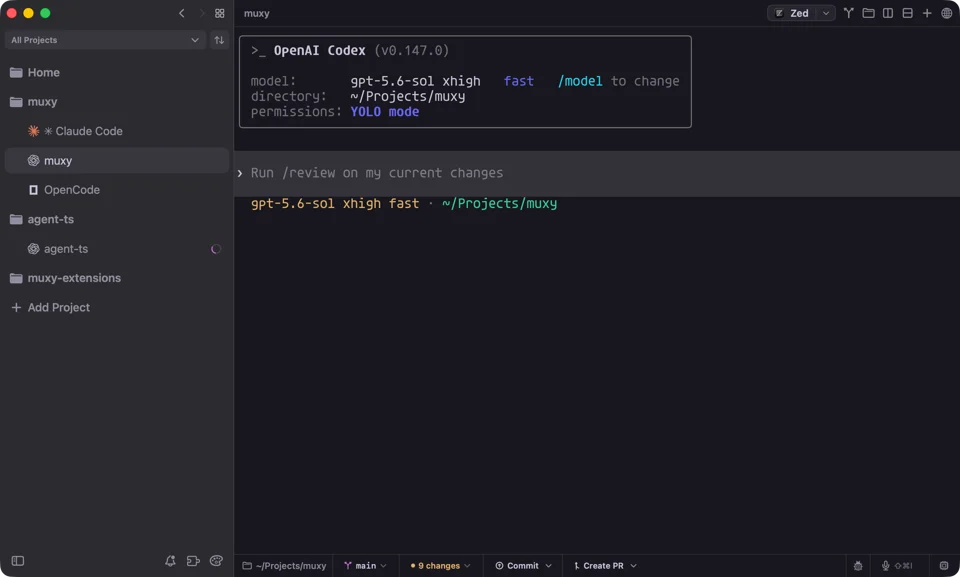Click the Commit button
The width and height of the screenshot is (960, 577).
click(517, 565)
